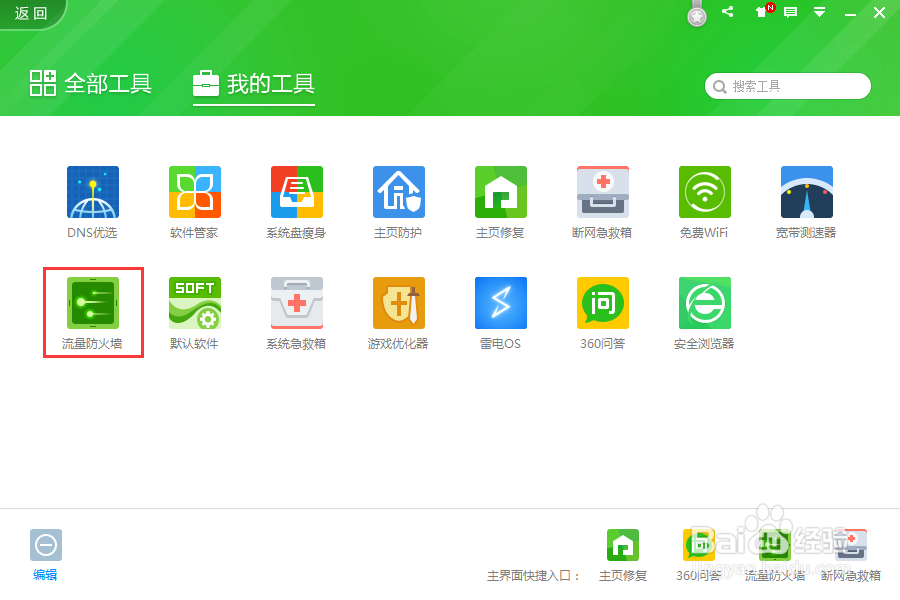Viewport: 900px width, 600px height.
Task: Open the feedback message icon
Action: 790,12
